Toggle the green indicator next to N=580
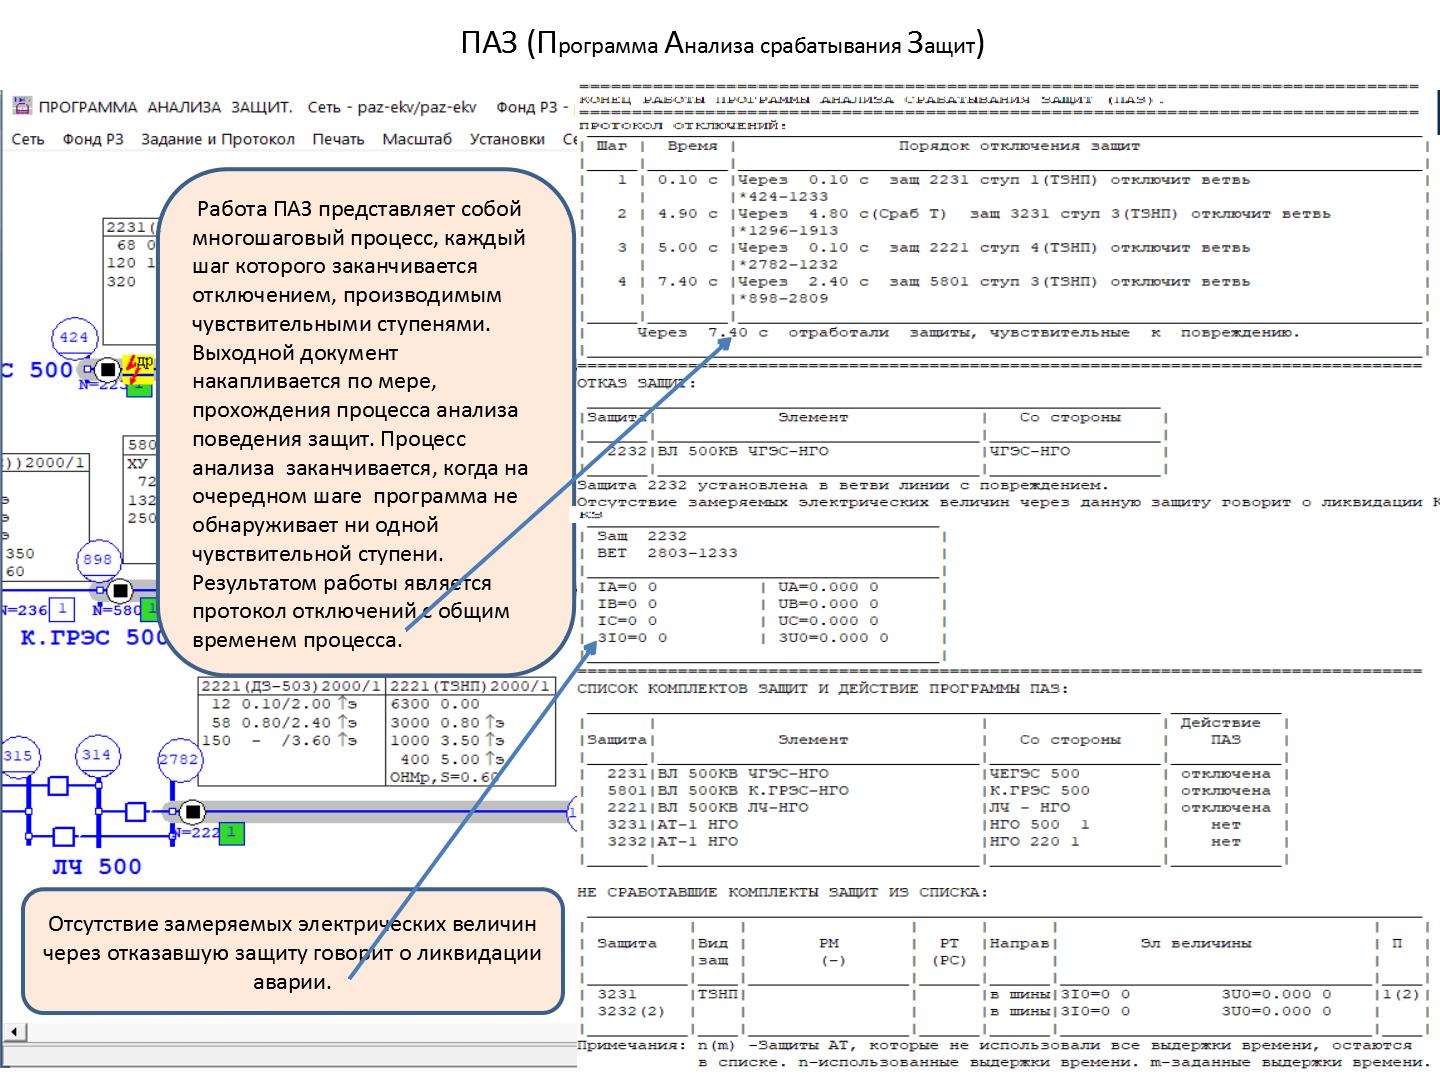The height and width of the screenshot is (1080, 1440). pos(150,609)
